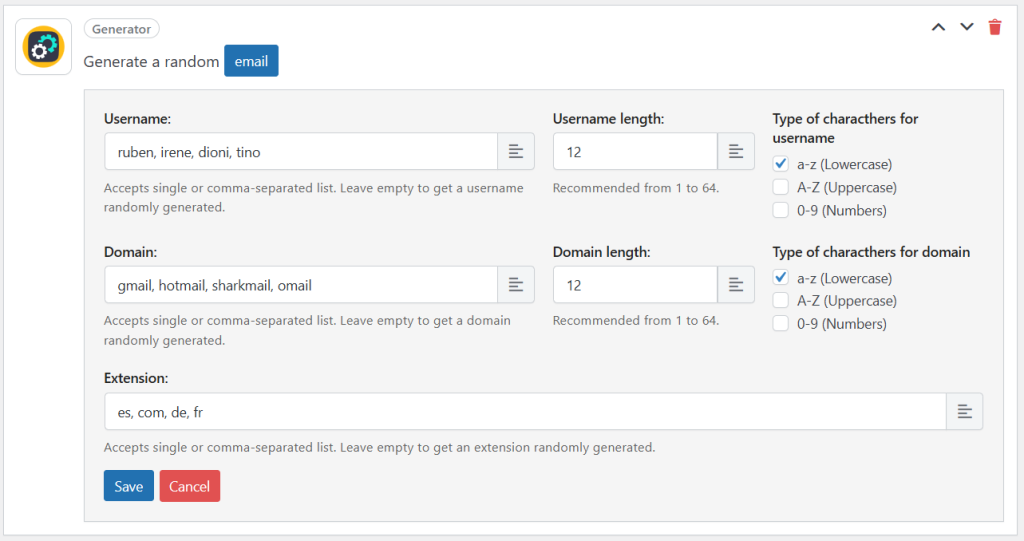Click the lines icon beside Extension field
Image resolution: width=1024 pixels, height=541 pixels.
click(x=964, y=411)
